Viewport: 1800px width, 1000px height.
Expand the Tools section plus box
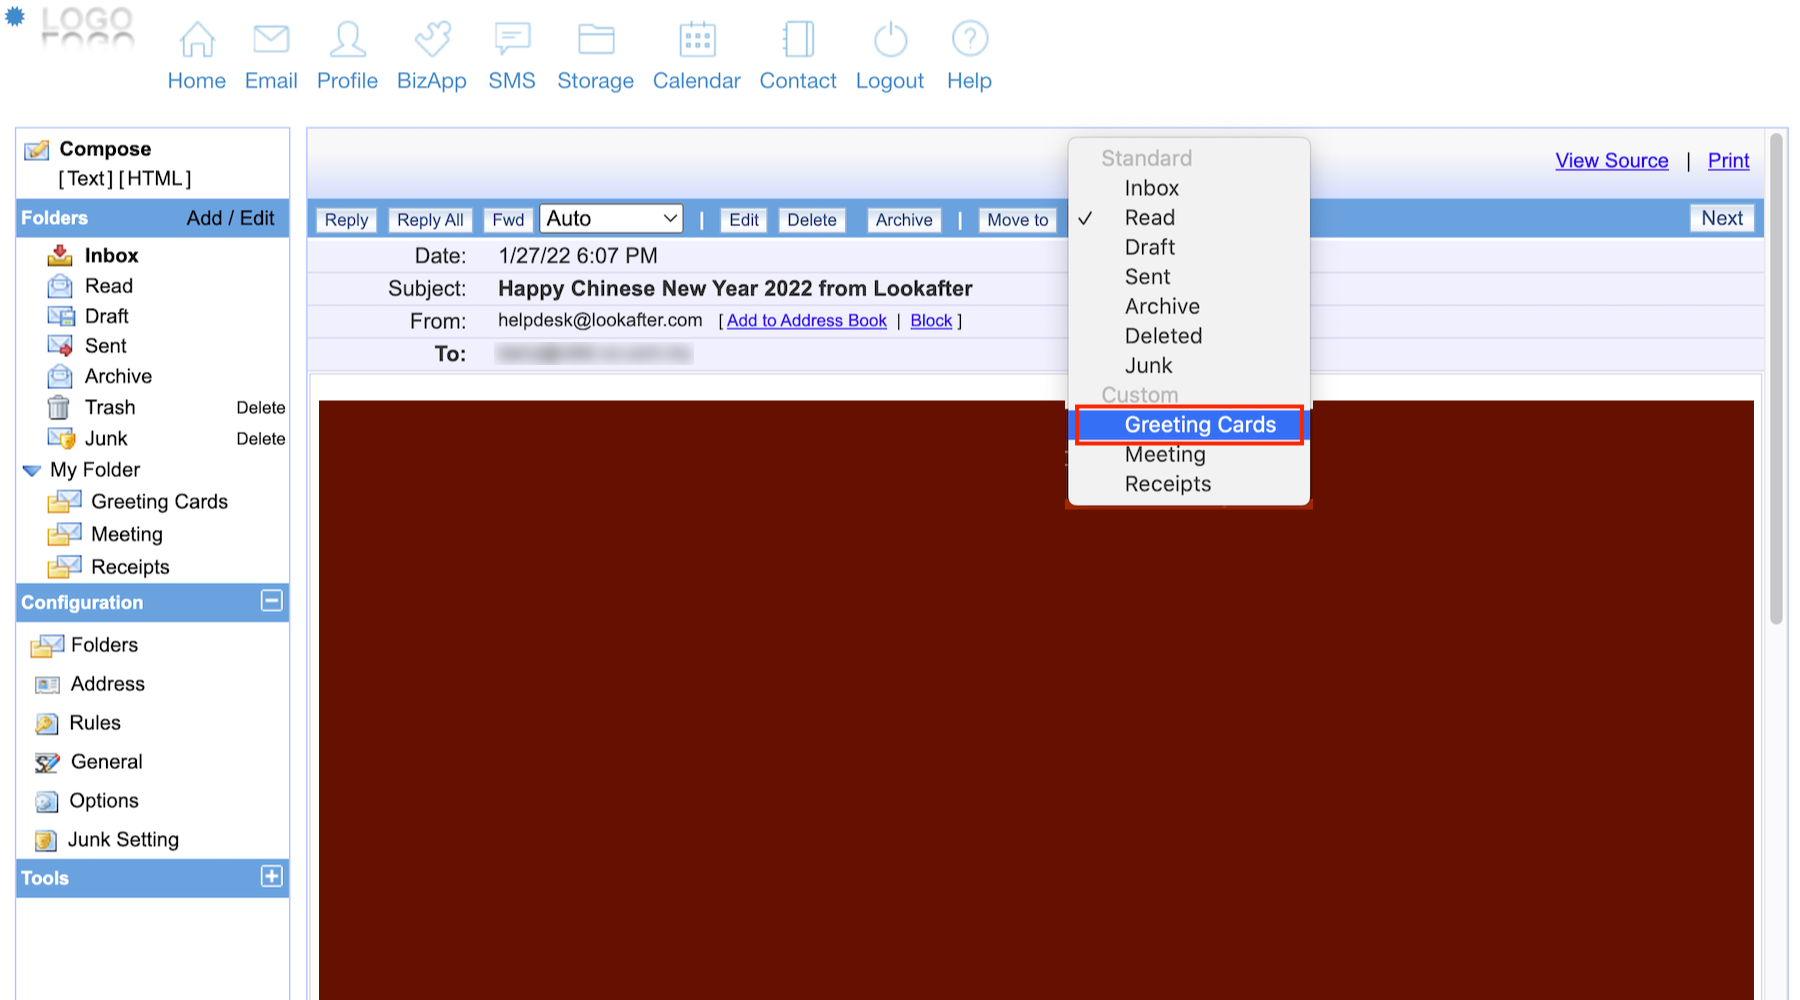271,877
